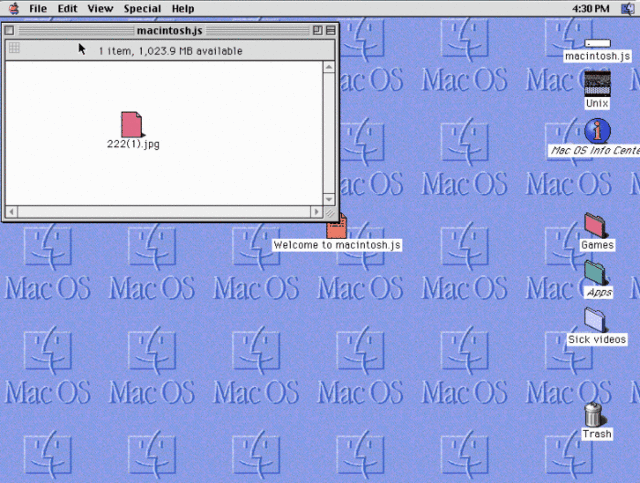Select the Unix desktop icon
The width and height of the screenshot is (640, 483).
(598, 84)
